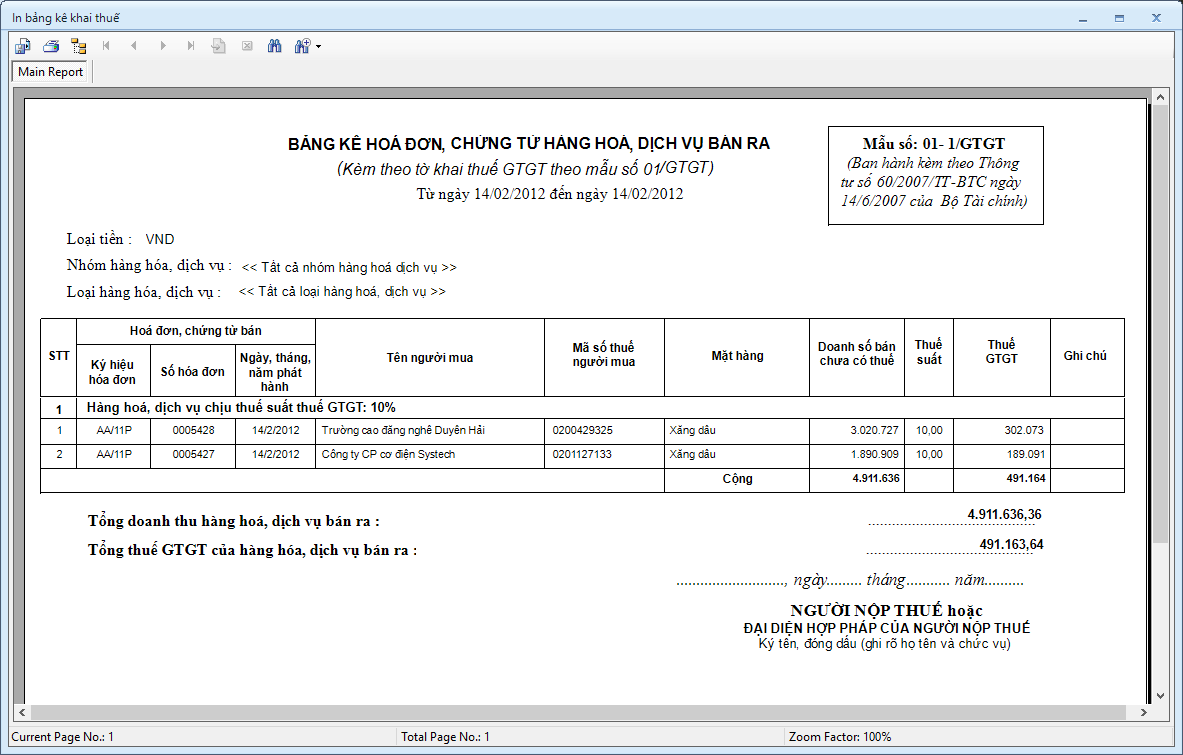Maximize the report window
1183x755 pixels.
pyautogui.click(x=1119, y=18)
